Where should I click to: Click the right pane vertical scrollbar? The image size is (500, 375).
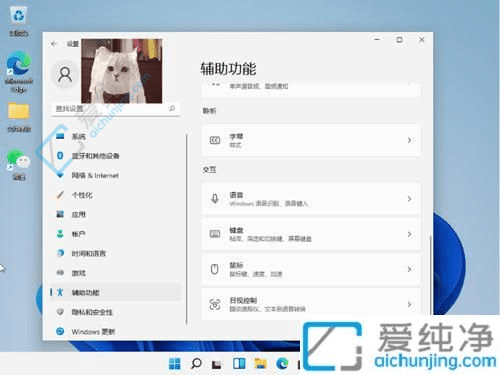tap(430, 275)
